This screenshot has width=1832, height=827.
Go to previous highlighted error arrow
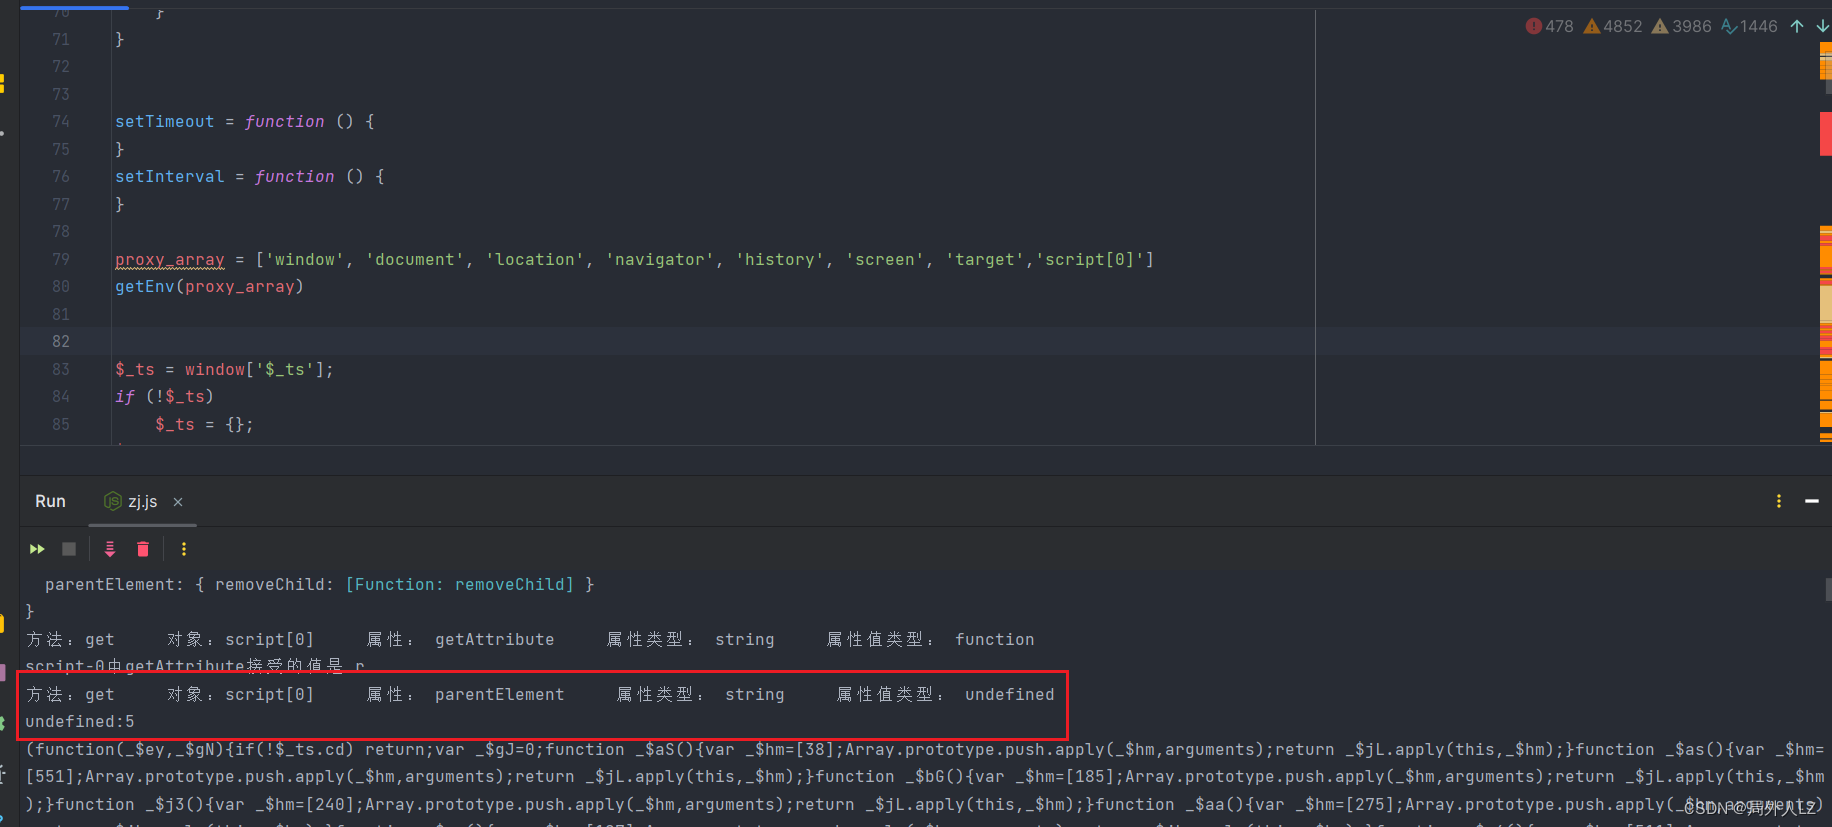click(1797, 26)
